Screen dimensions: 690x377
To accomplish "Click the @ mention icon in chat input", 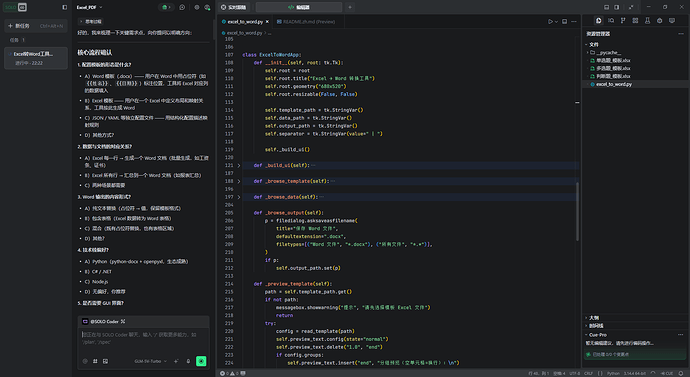I will tap(85, 361).
